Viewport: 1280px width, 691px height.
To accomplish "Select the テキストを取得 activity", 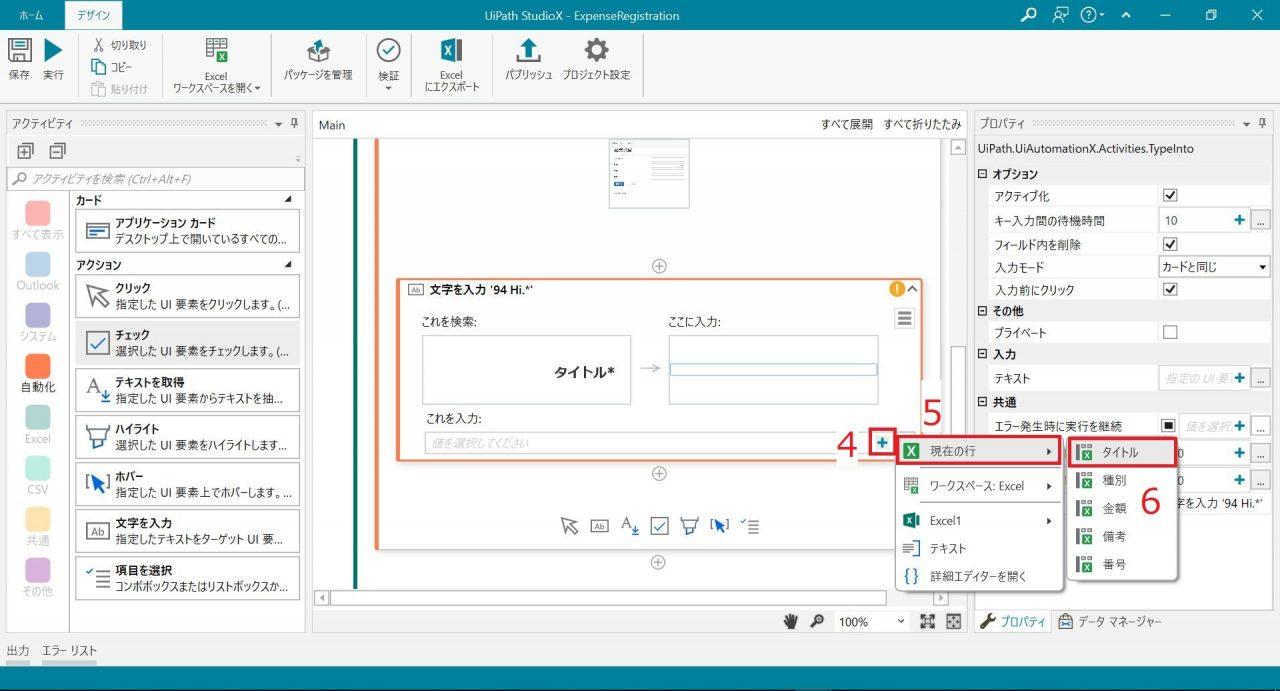I will (187, 390).
